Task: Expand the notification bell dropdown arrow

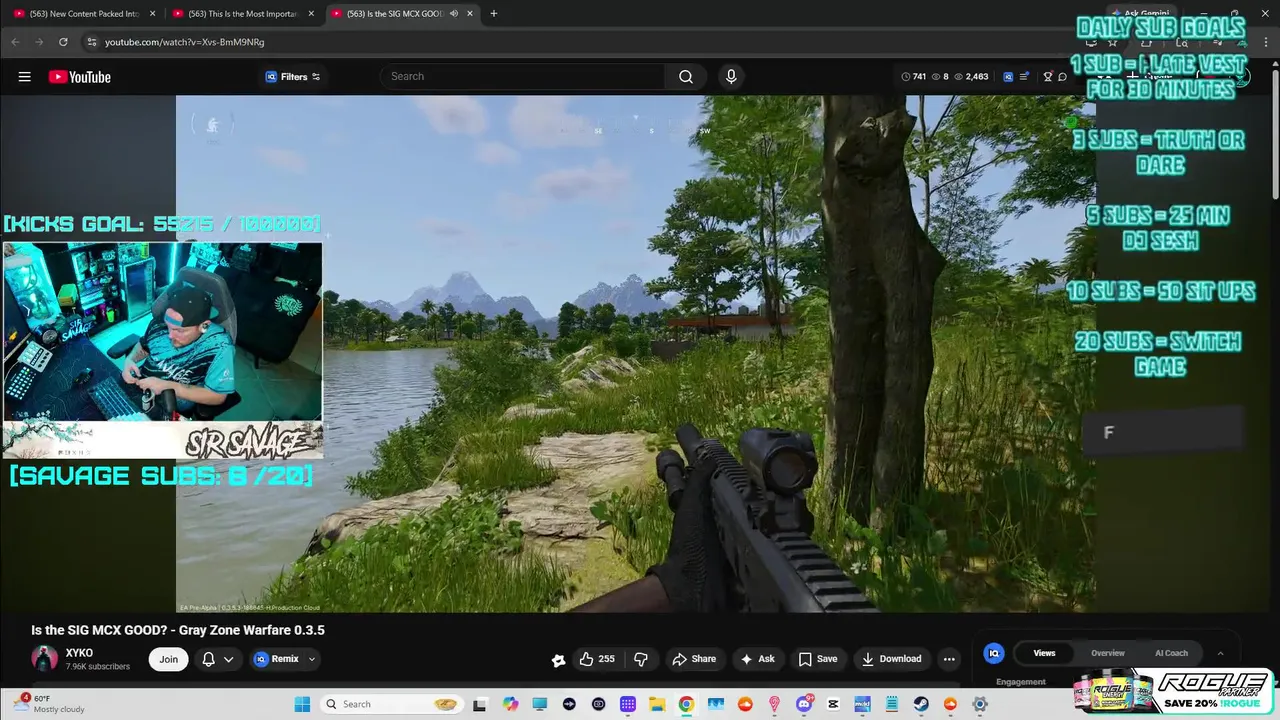Action: tap(229, 659)
